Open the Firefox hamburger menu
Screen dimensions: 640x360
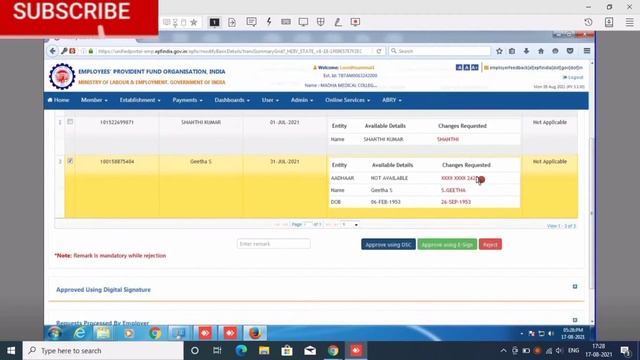pos(587,51)
